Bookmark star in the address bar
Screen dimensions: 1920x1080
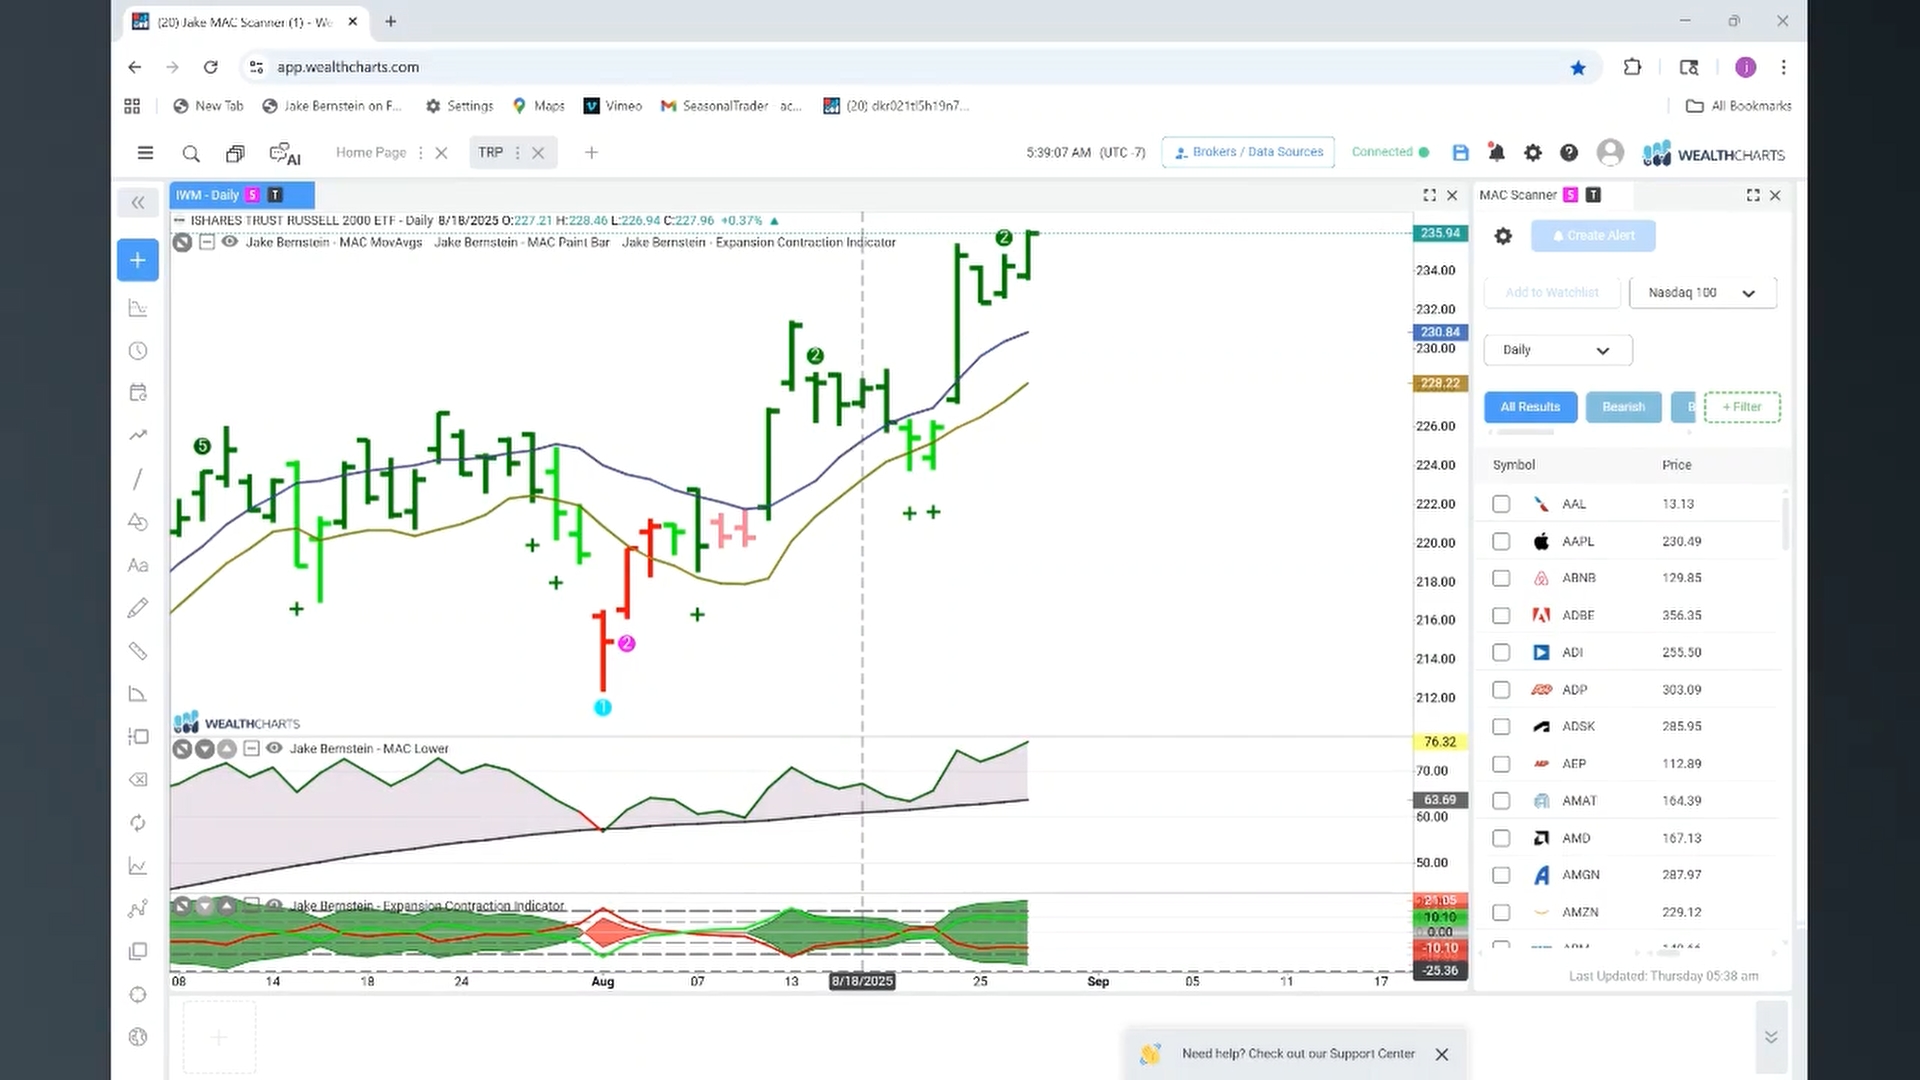[x=1578, y=67]
